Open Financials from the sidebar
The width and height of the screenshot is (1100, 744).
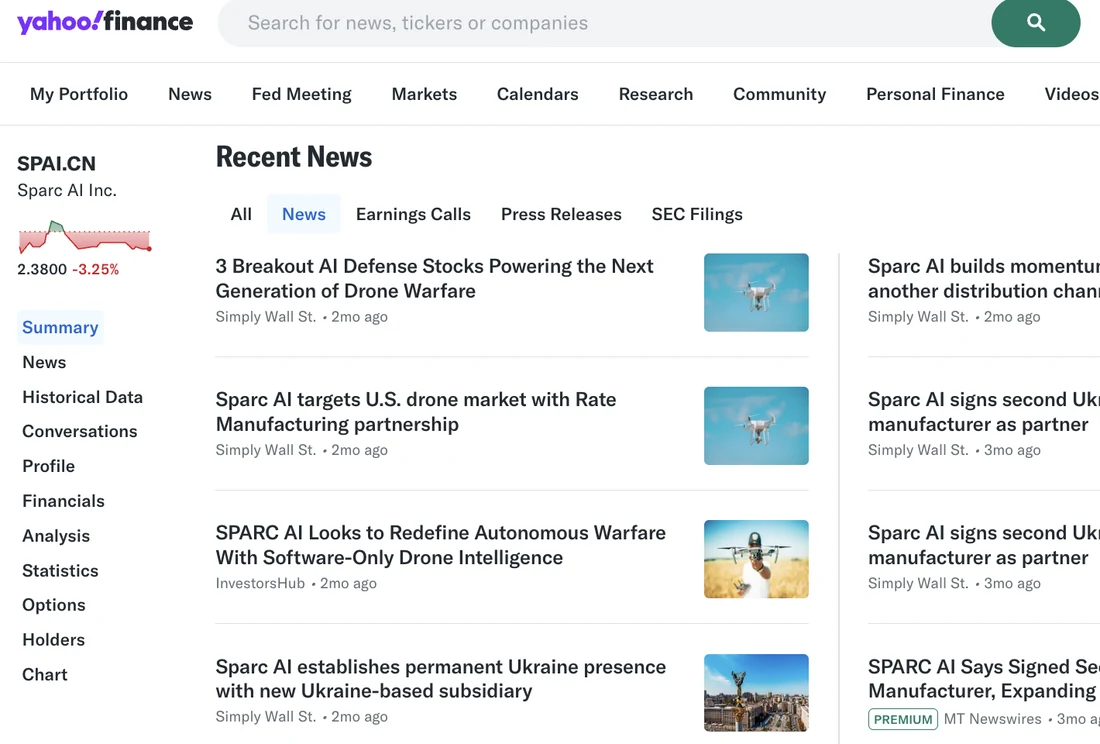(63, 501)
